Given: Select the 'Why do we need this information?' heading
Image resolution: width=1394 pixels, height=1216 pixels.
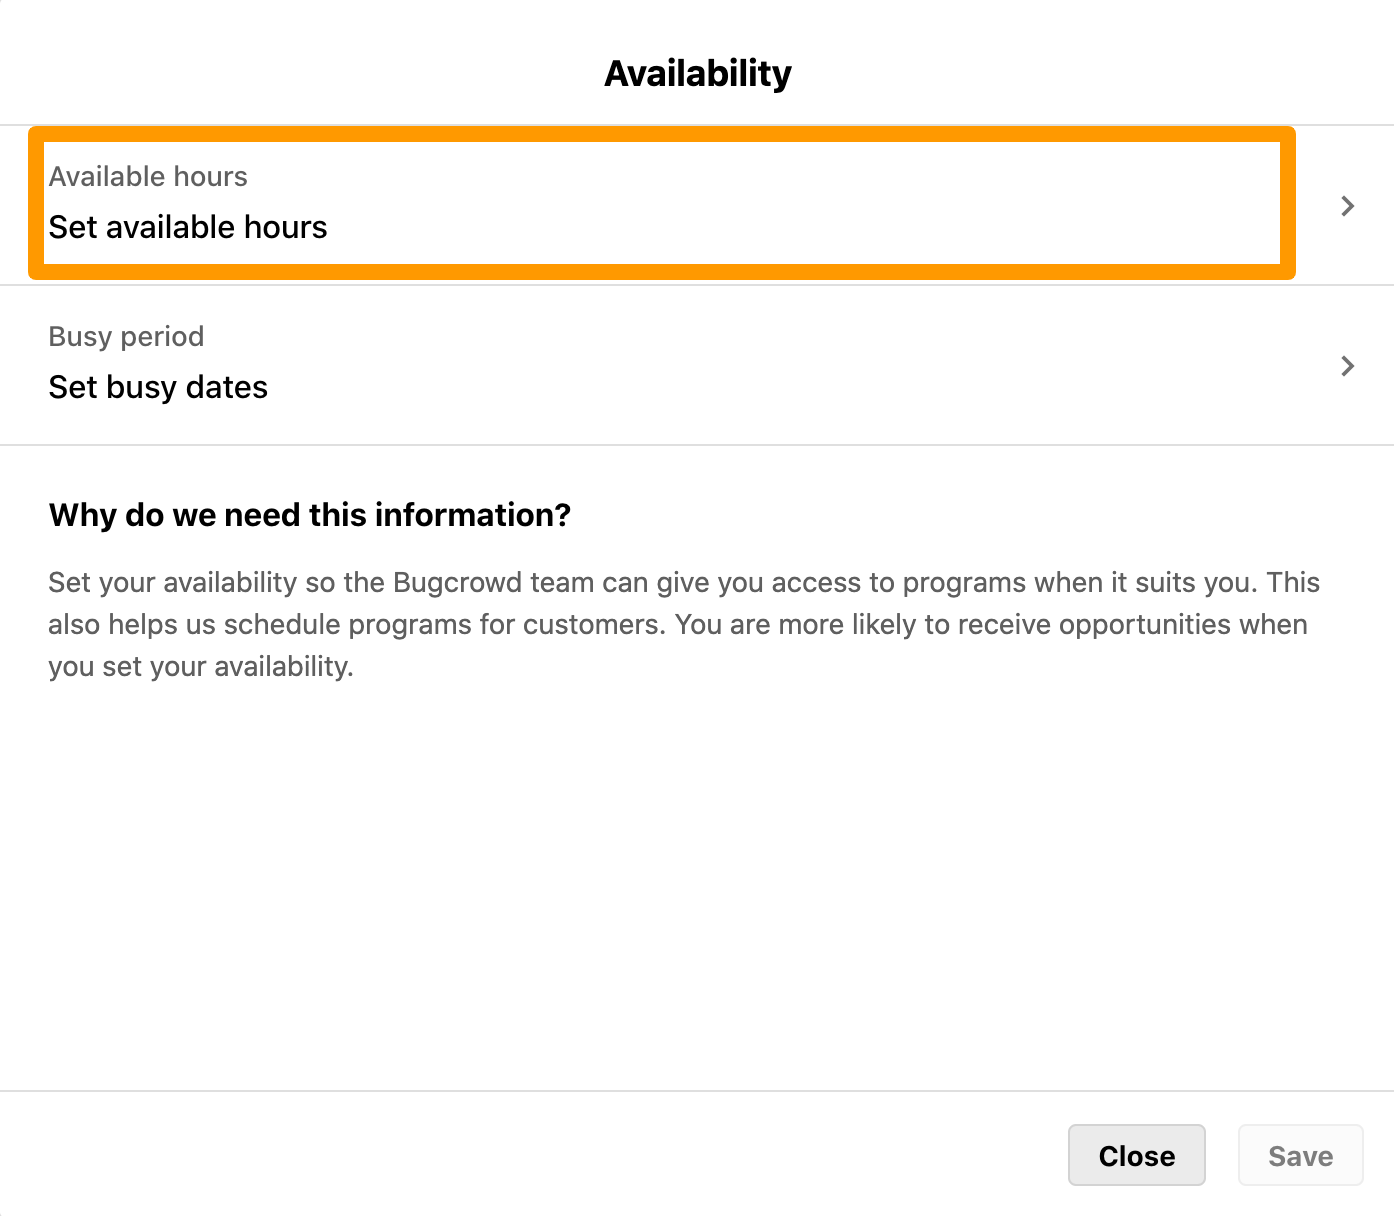Looking at the screenshot, I should (x=310, y=514).
